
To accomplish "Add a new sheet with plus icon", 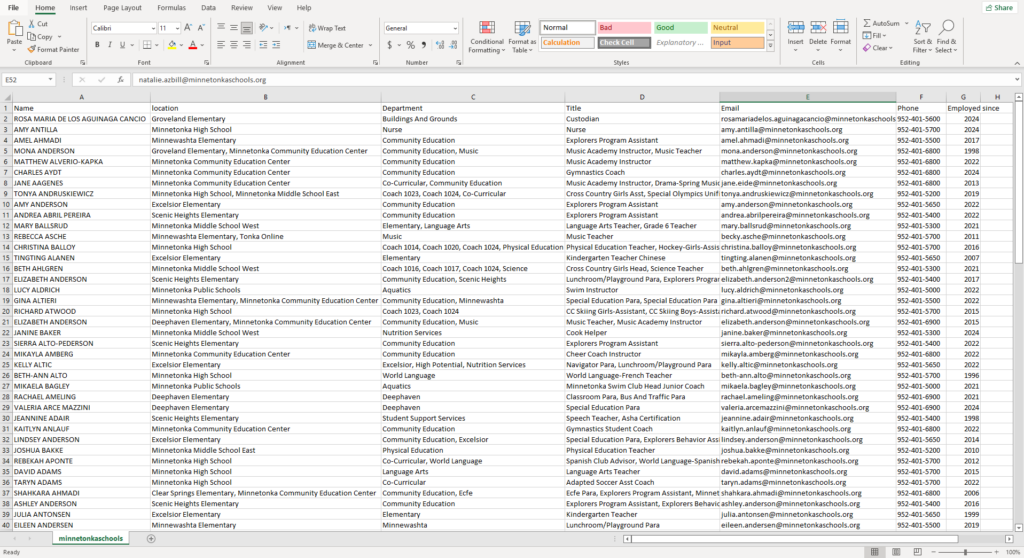I will tap(151, 538).
